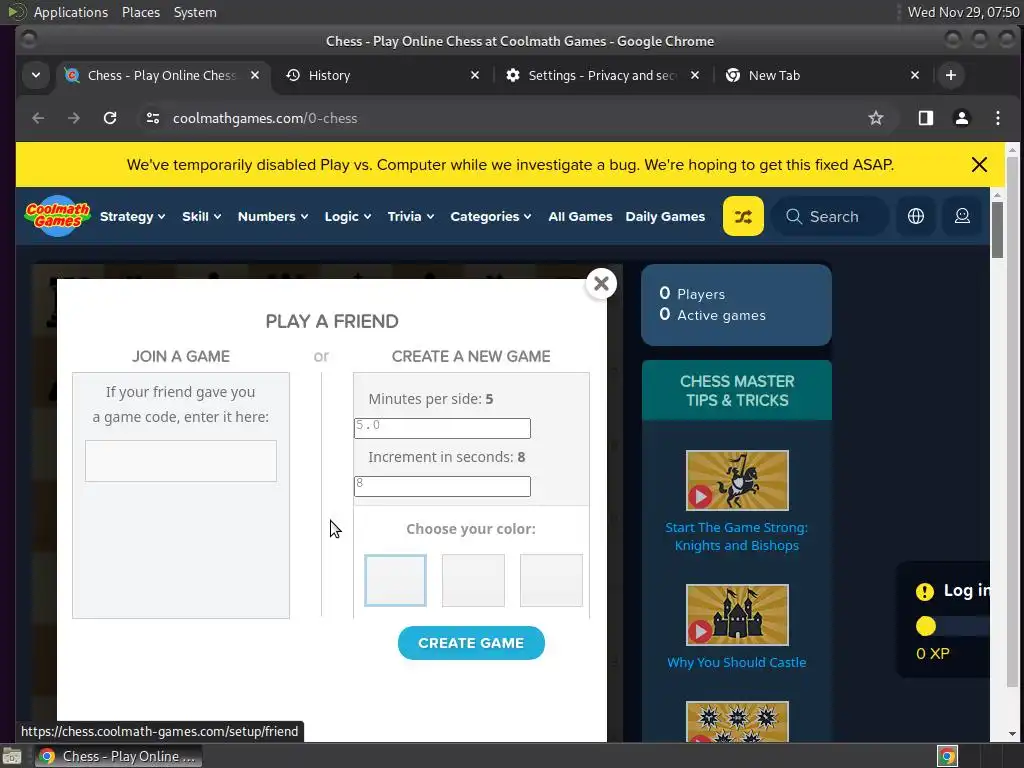Screen dimensions: 1024x768
Task: Expand the Skill menu
Action: (201, 216)
